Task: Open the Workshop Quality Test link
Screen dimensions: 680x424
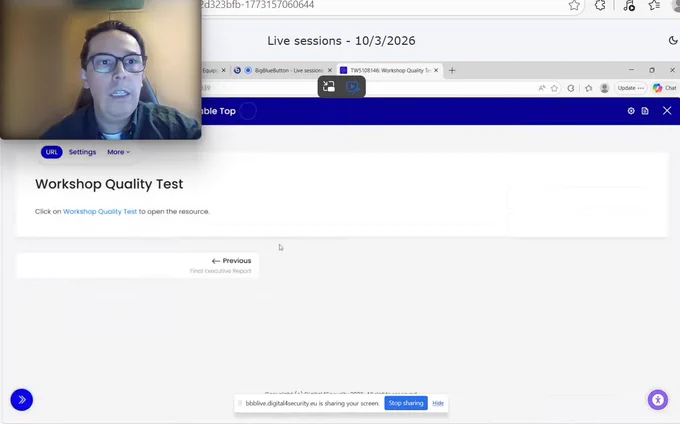Action: tap(100, 212)
